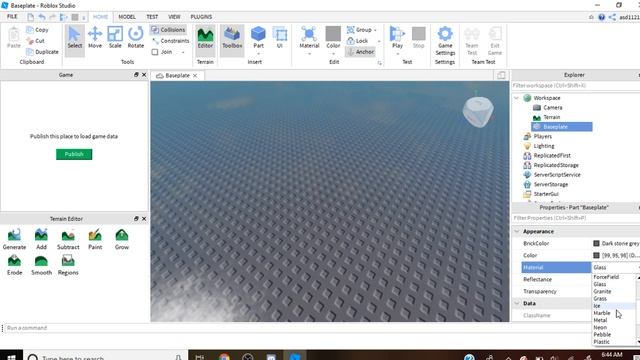Open Game Settings

[445, 41]
